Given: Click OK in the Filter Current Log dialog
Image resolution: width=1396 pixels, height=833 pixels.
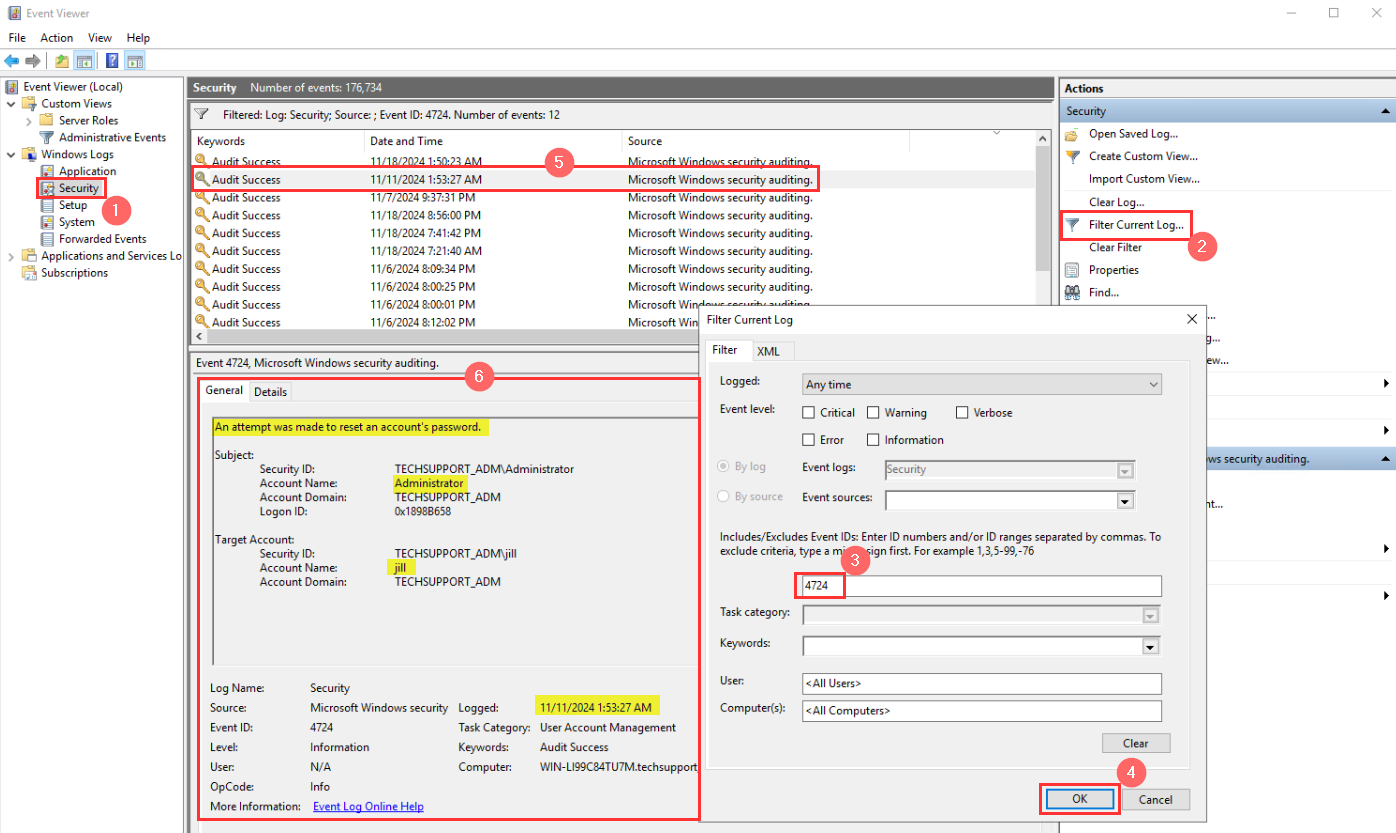Looking at the screenshot, I should (x=1078, y=799).
